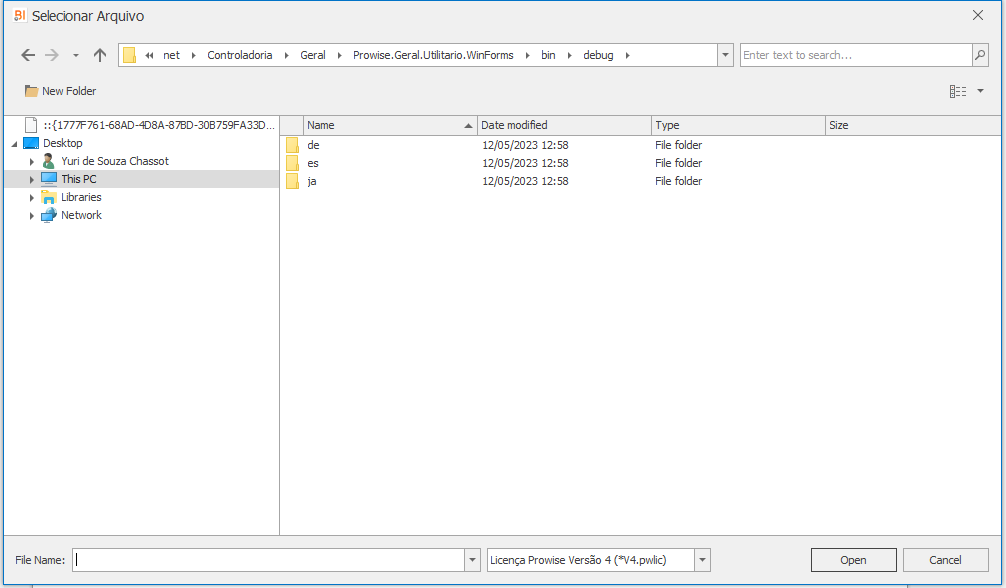1006x588 pixels.
Task: Show hidden path segments chevron before net
Action: 149,55
